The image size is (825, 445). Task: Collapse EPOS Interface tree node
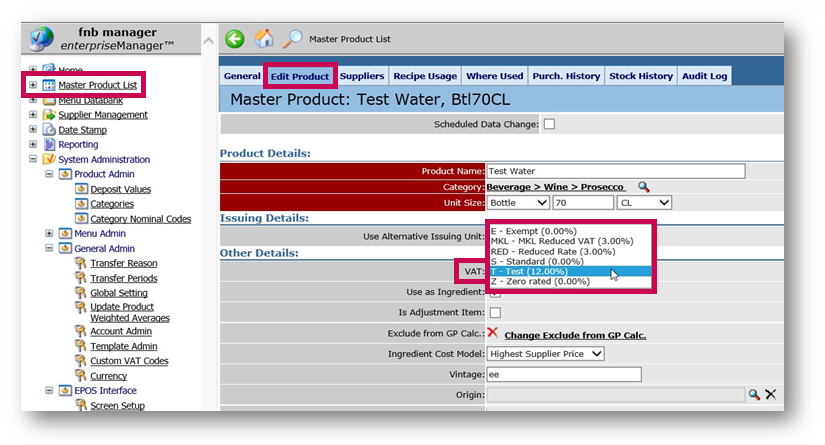(49, 390)
